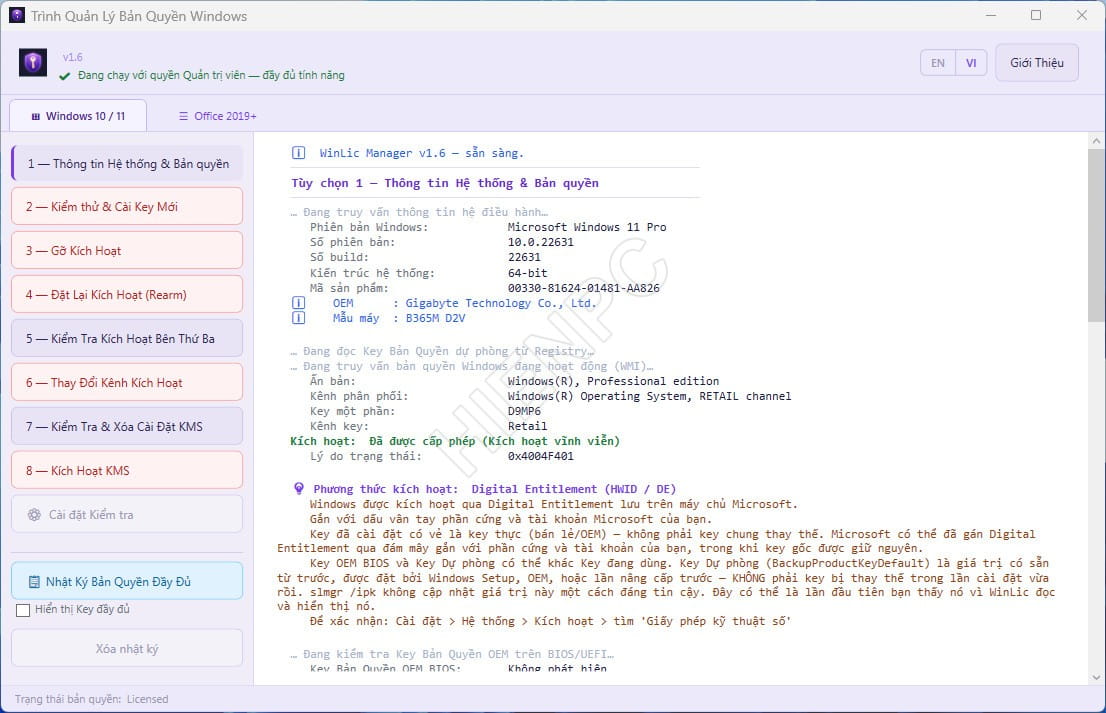
Task: Click the model value B365M D2V
Action: (435, 318)
